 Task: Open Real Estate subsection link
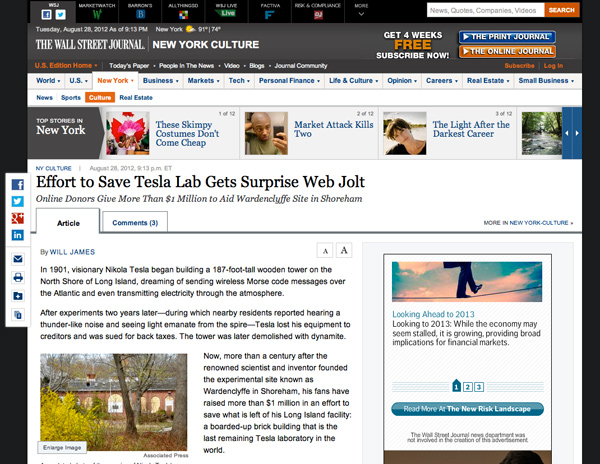click(136, 98)
